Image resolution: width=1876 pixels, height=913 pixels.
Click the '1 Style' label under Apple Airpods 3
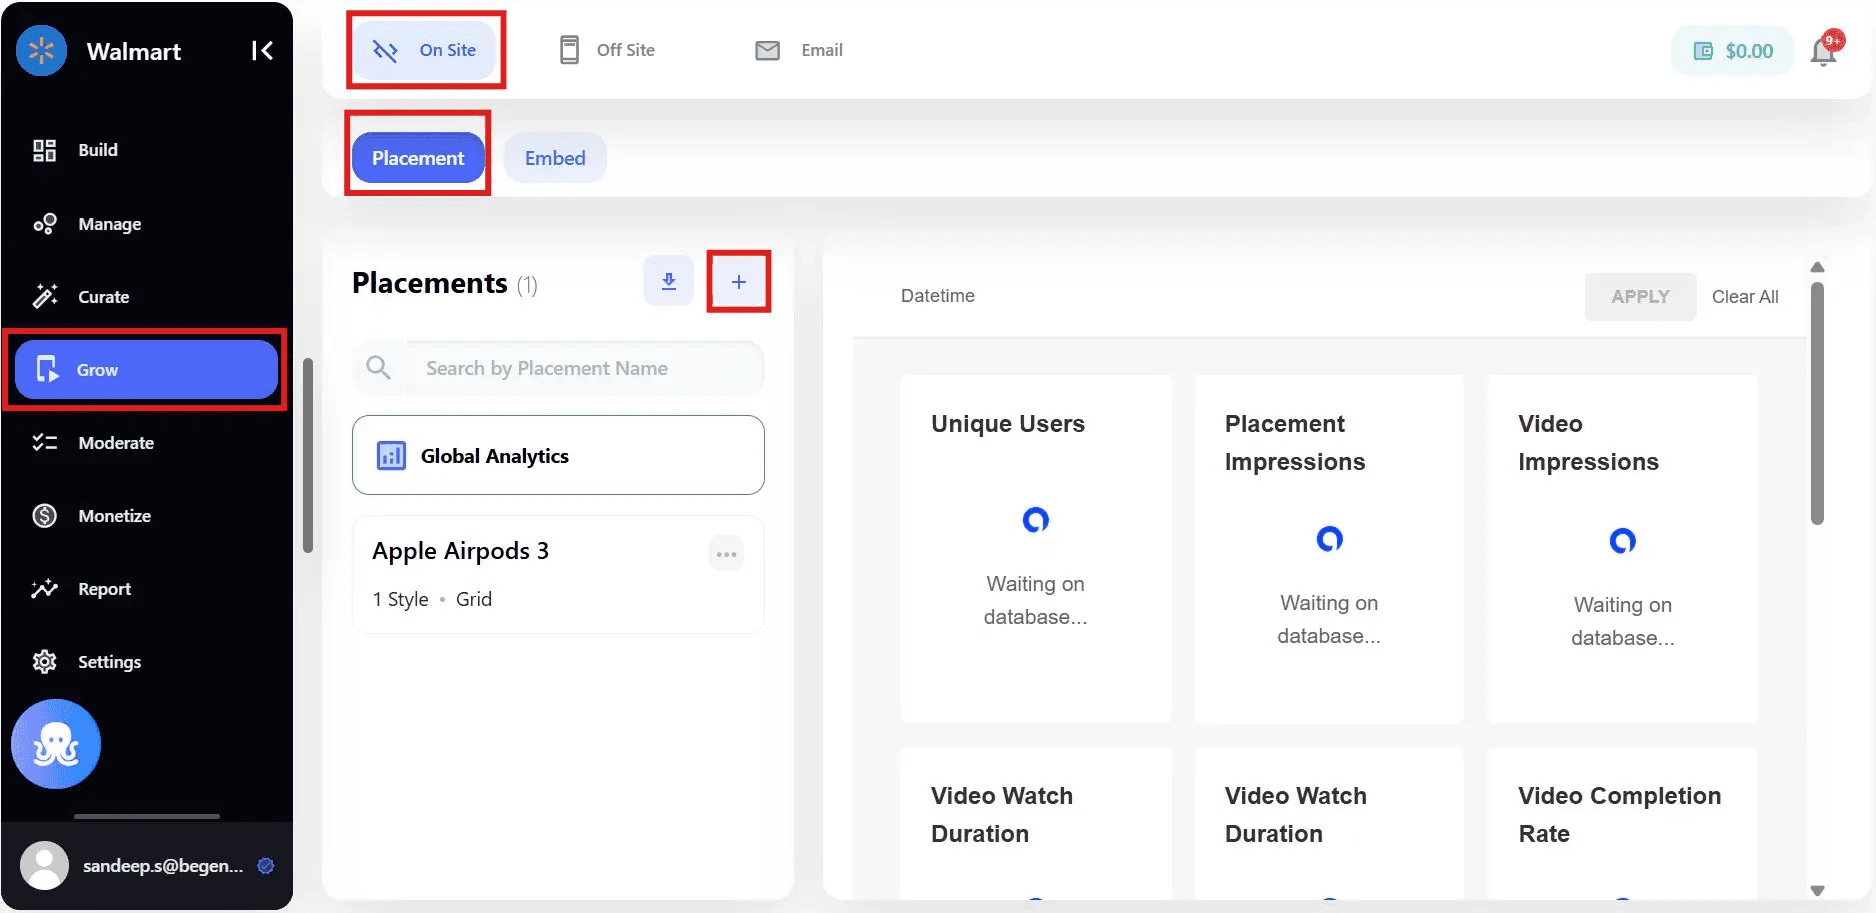point(400,599)
